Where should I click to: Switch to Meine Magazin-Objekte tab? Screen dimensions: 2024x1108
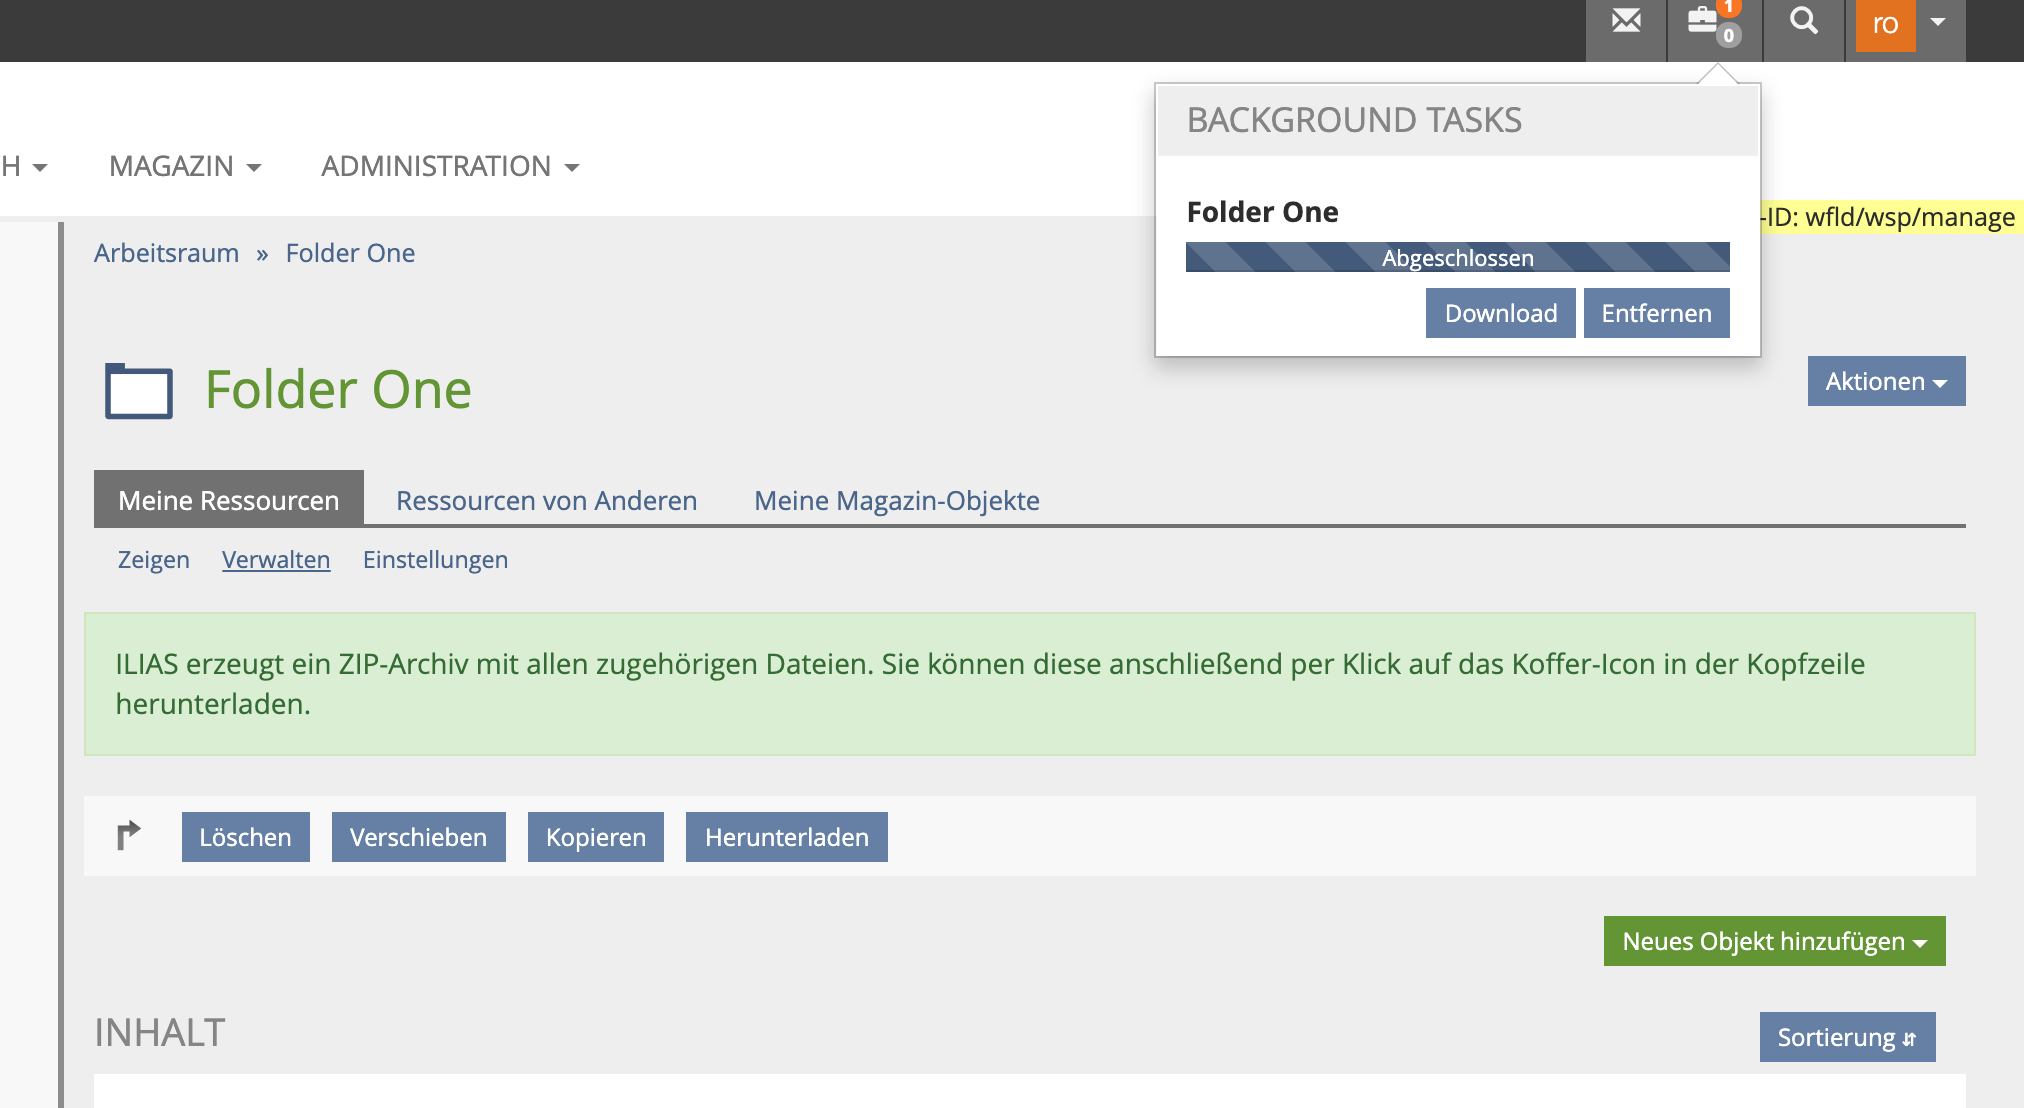(x=896, y=500)
